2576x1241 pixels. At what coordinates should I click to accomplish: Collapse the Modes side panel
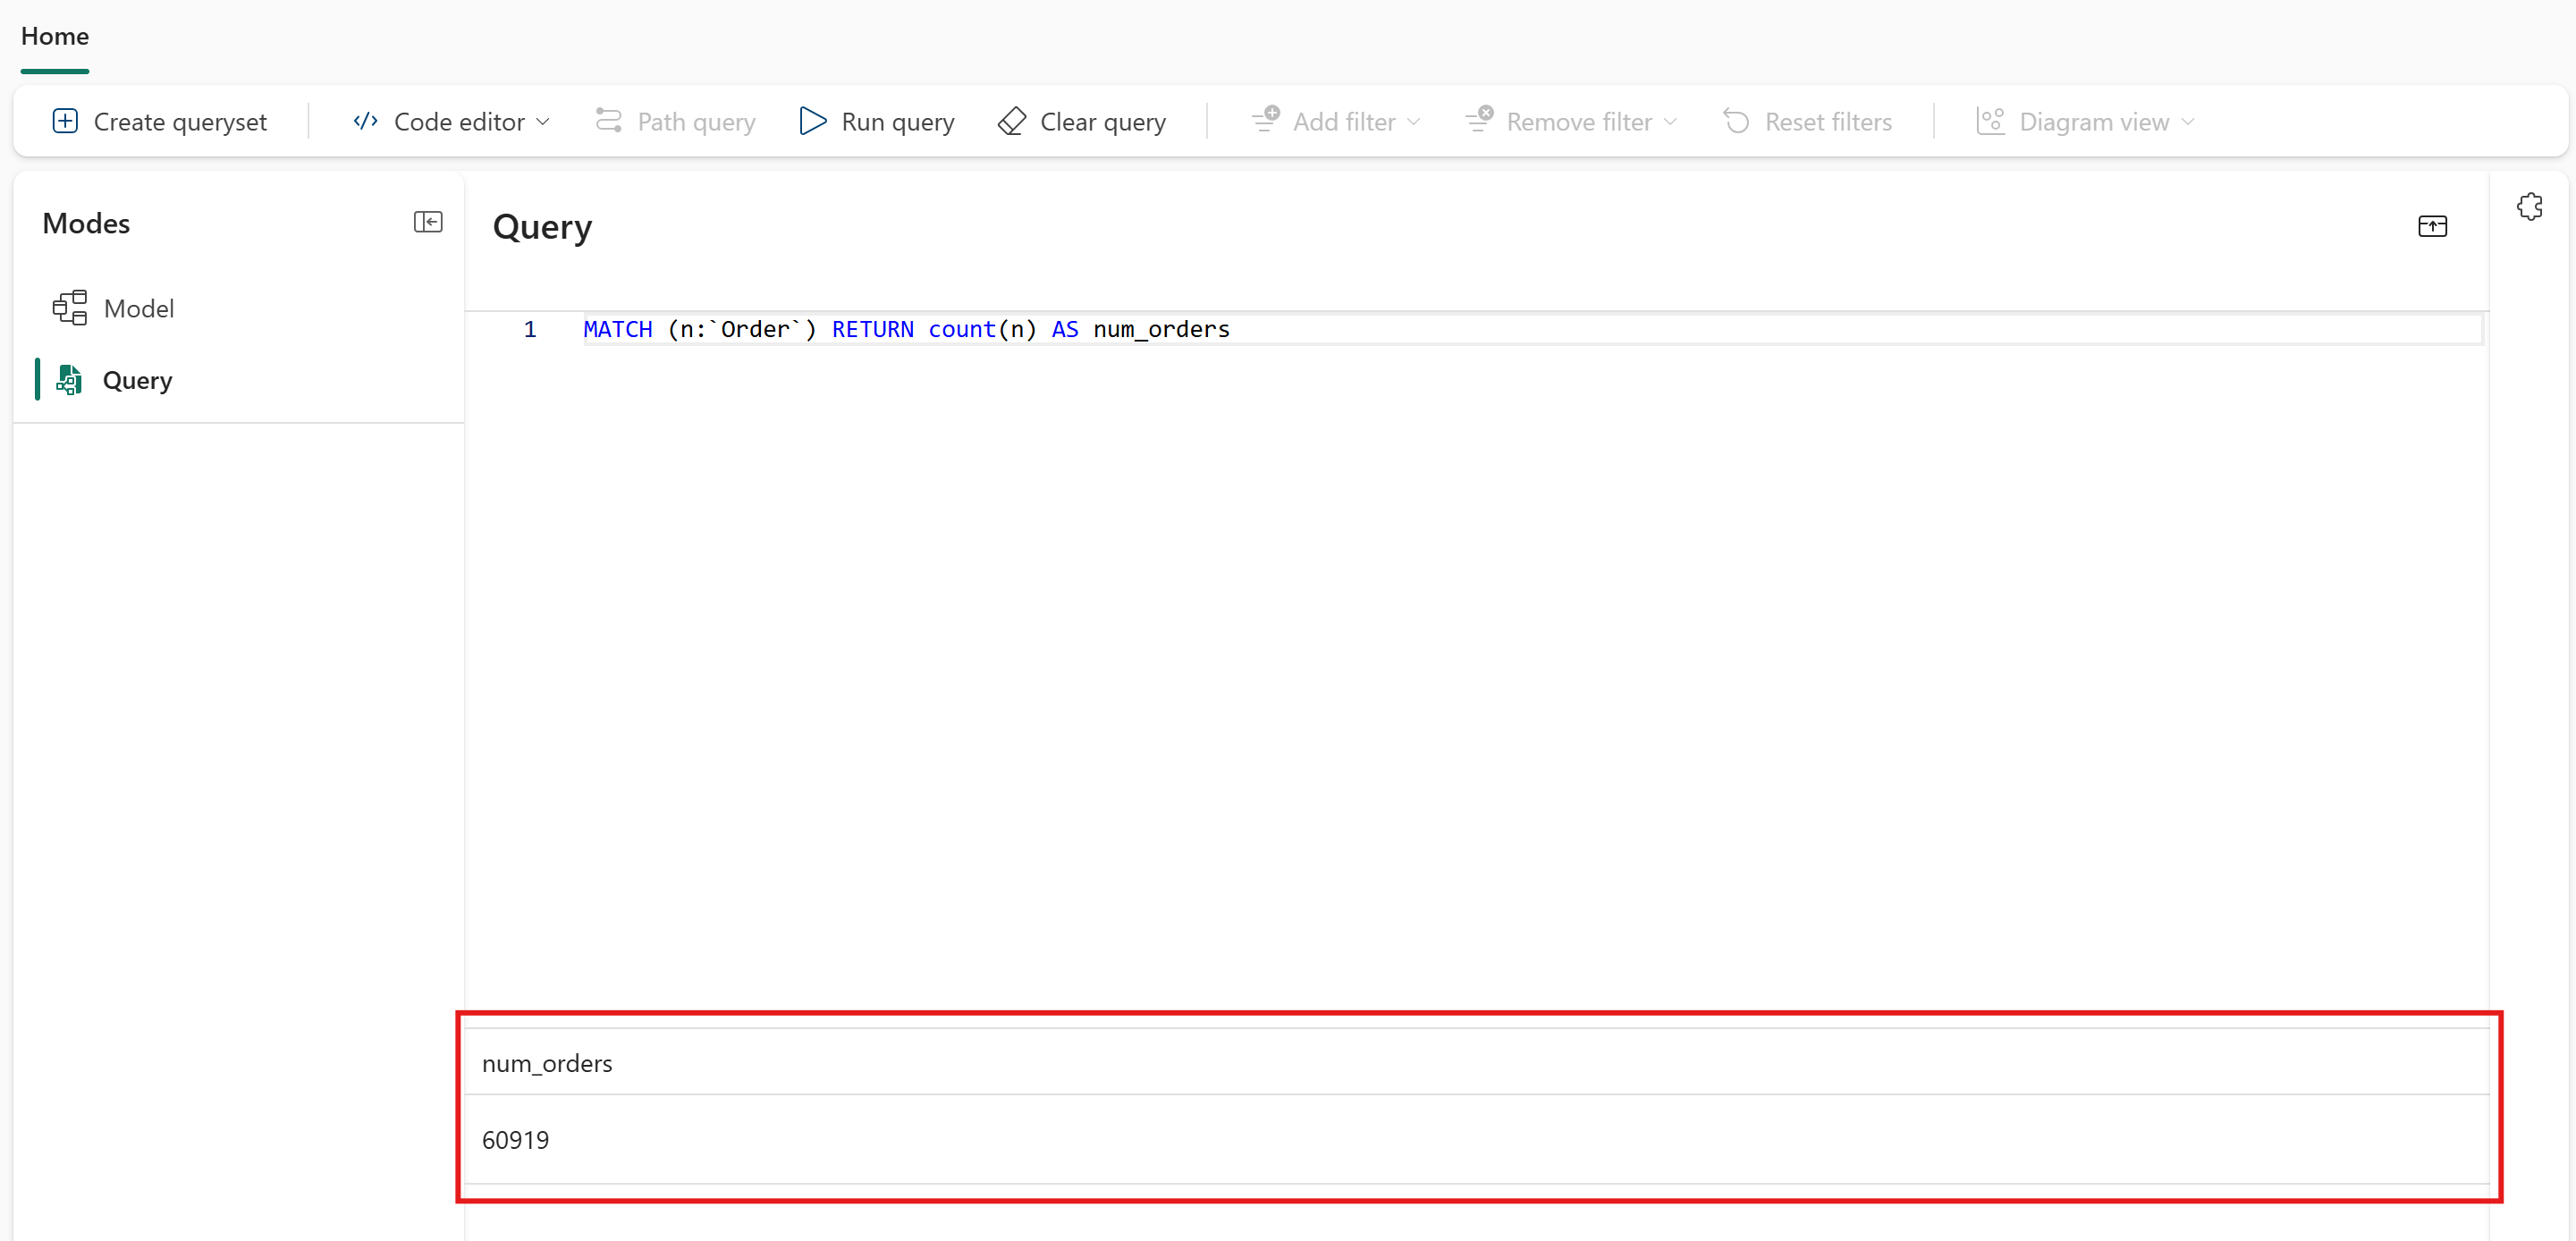428,222
